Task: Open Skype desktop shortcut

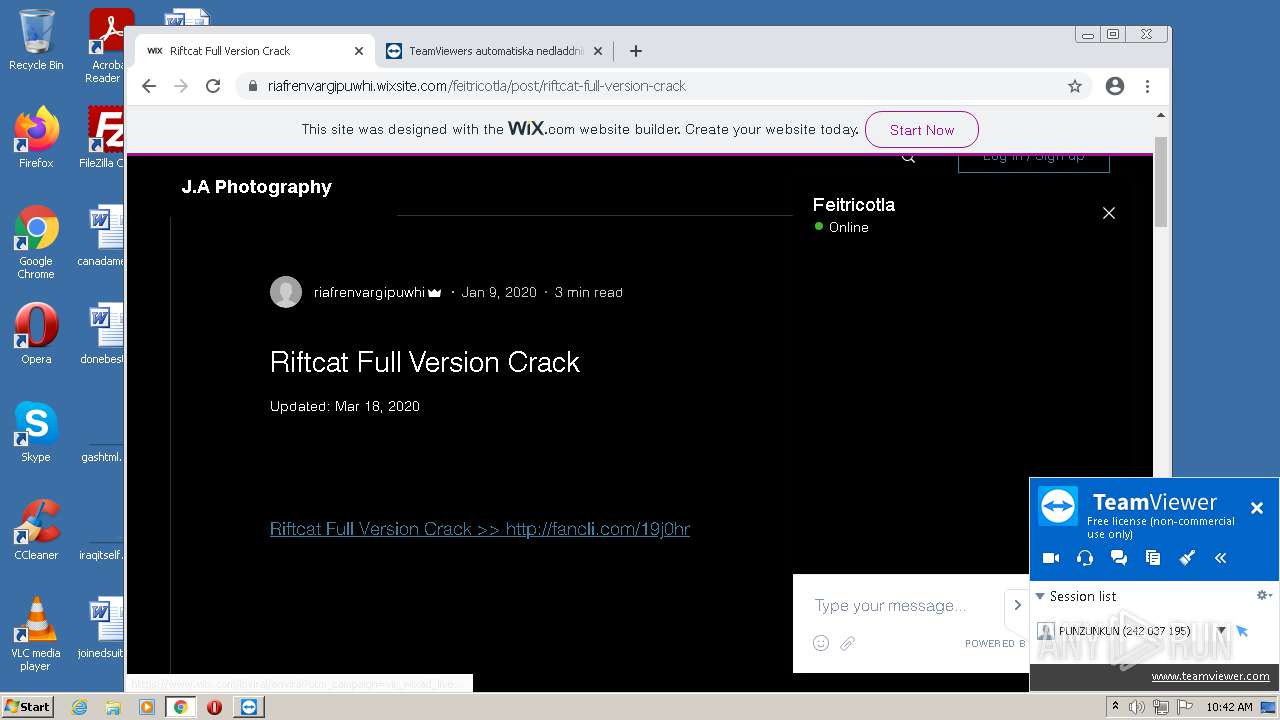Action: click(x=36, y=432)
